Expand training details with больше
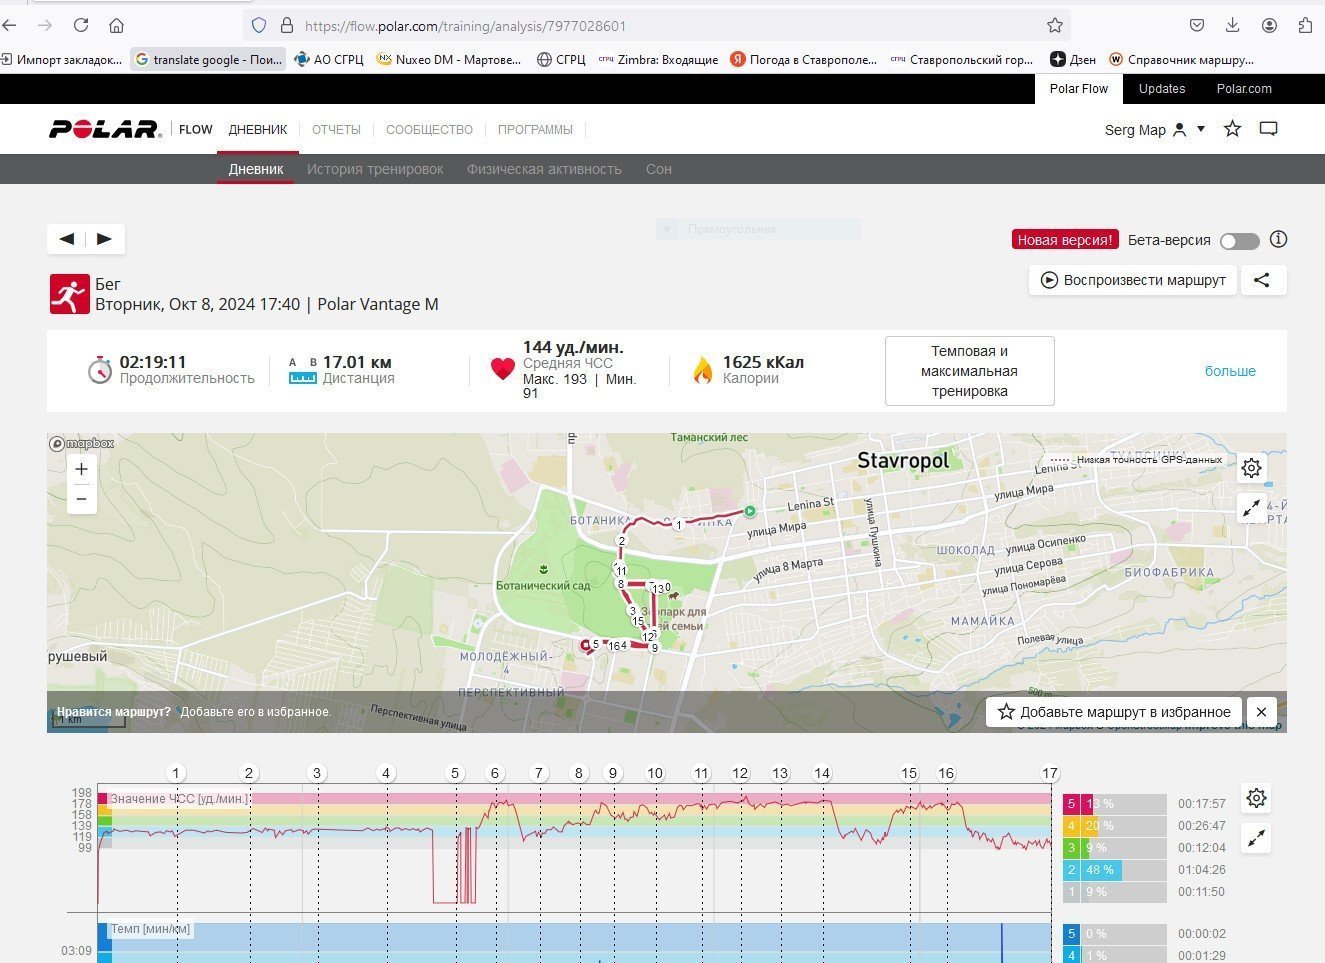Viewport: 1325px width, 963px height. [1230, 371]
